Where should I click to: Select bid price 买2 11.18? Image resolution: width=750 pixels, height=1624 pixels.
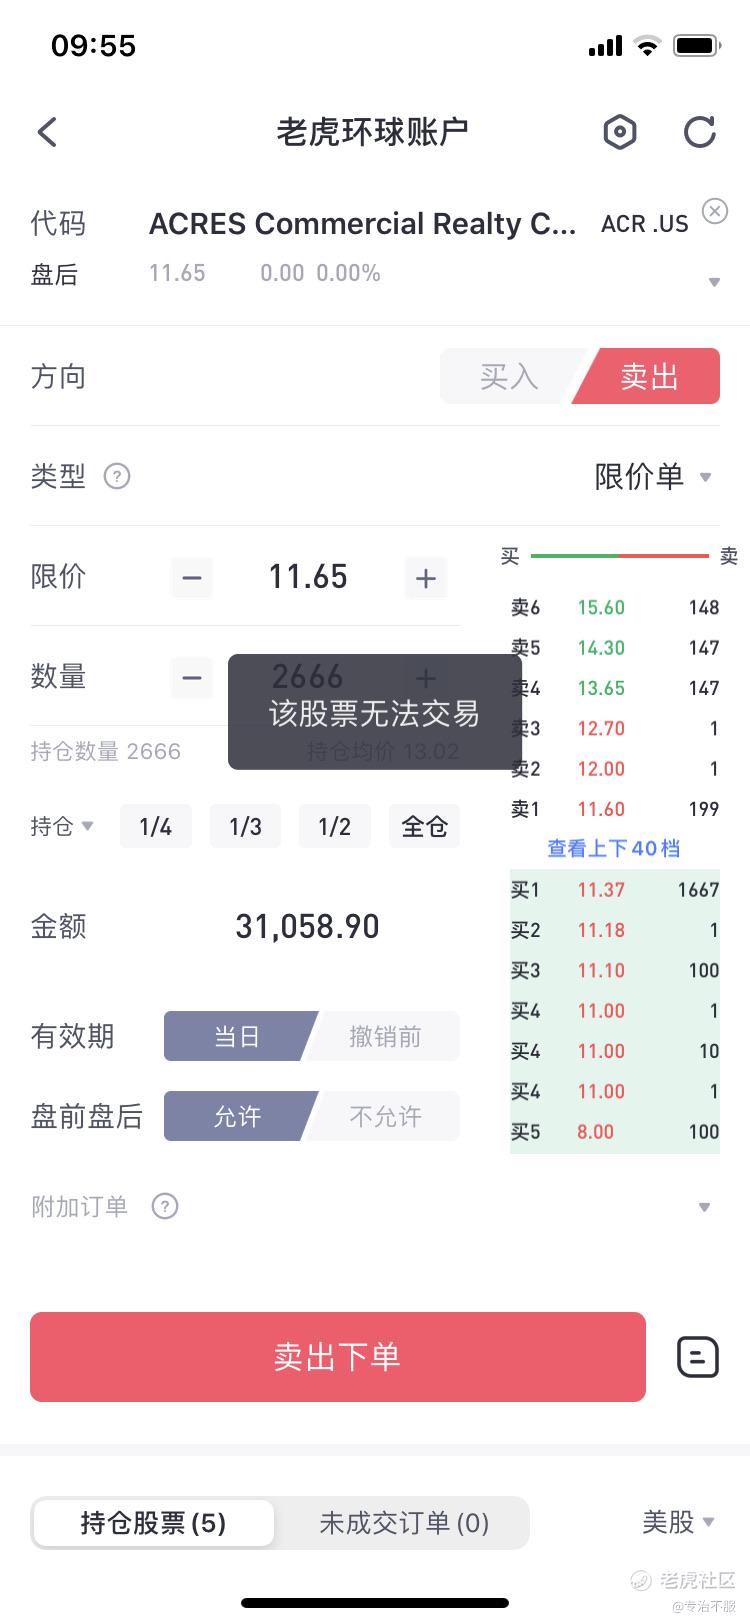615,930
